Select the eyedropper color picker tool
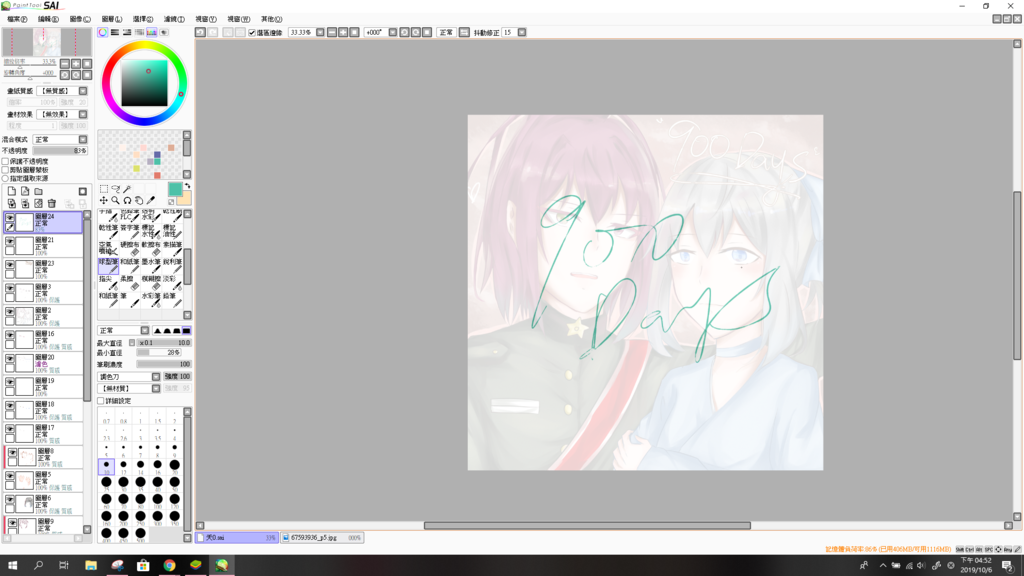1024x576 pixels. (151, 200)
